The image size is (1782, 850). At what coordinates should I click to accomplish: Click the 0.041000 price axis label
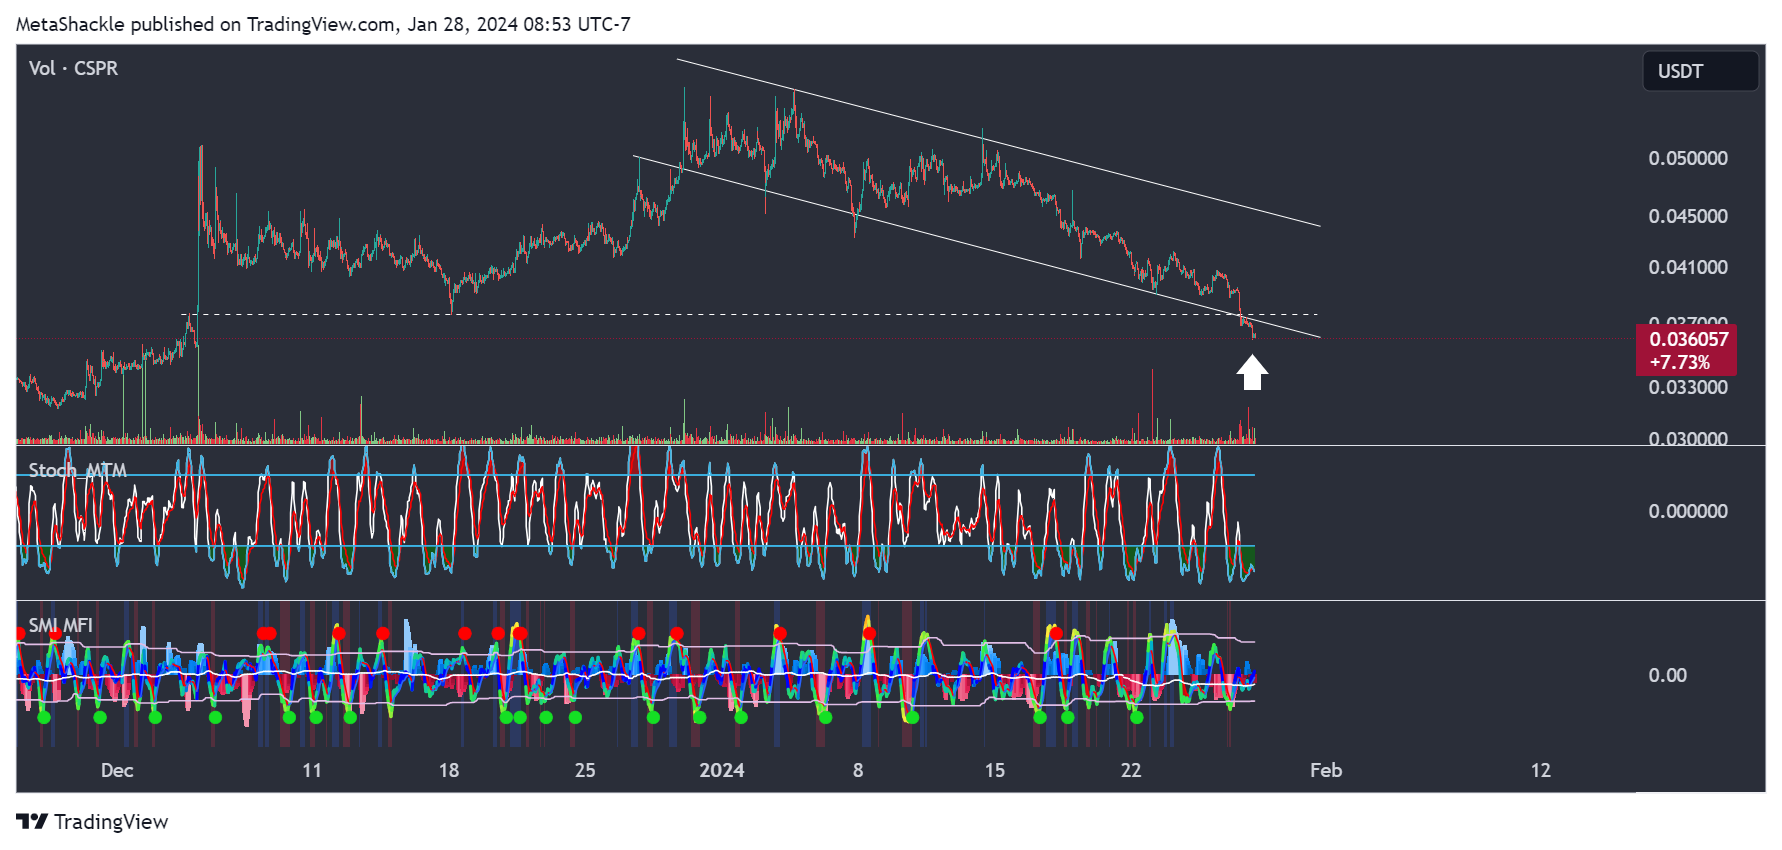click(1688, 267)
